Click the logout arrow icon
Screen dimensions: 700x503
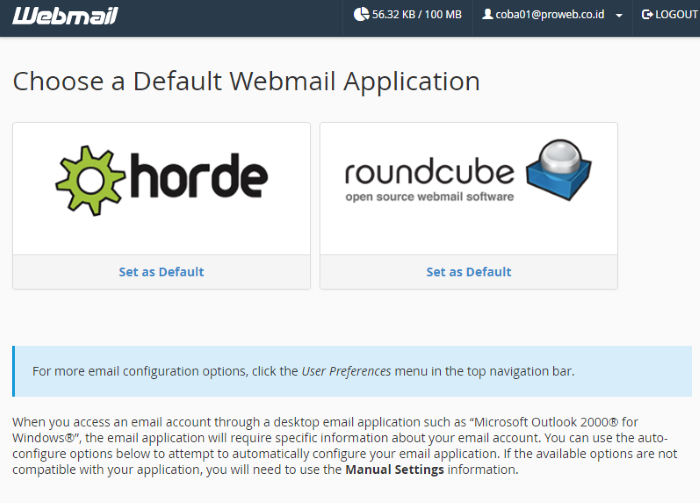[647, 14]
